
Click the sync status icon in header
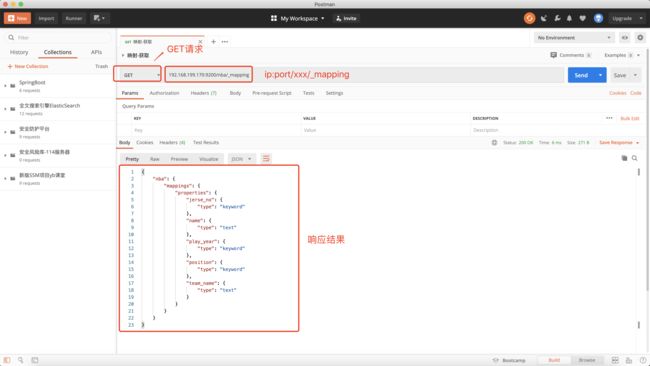[529, 18]
